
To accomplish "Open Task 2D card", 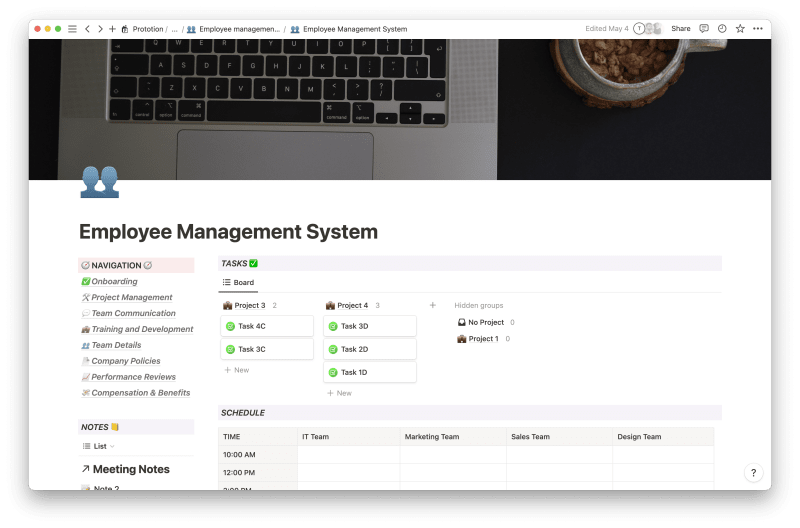I will coord(370,349).
